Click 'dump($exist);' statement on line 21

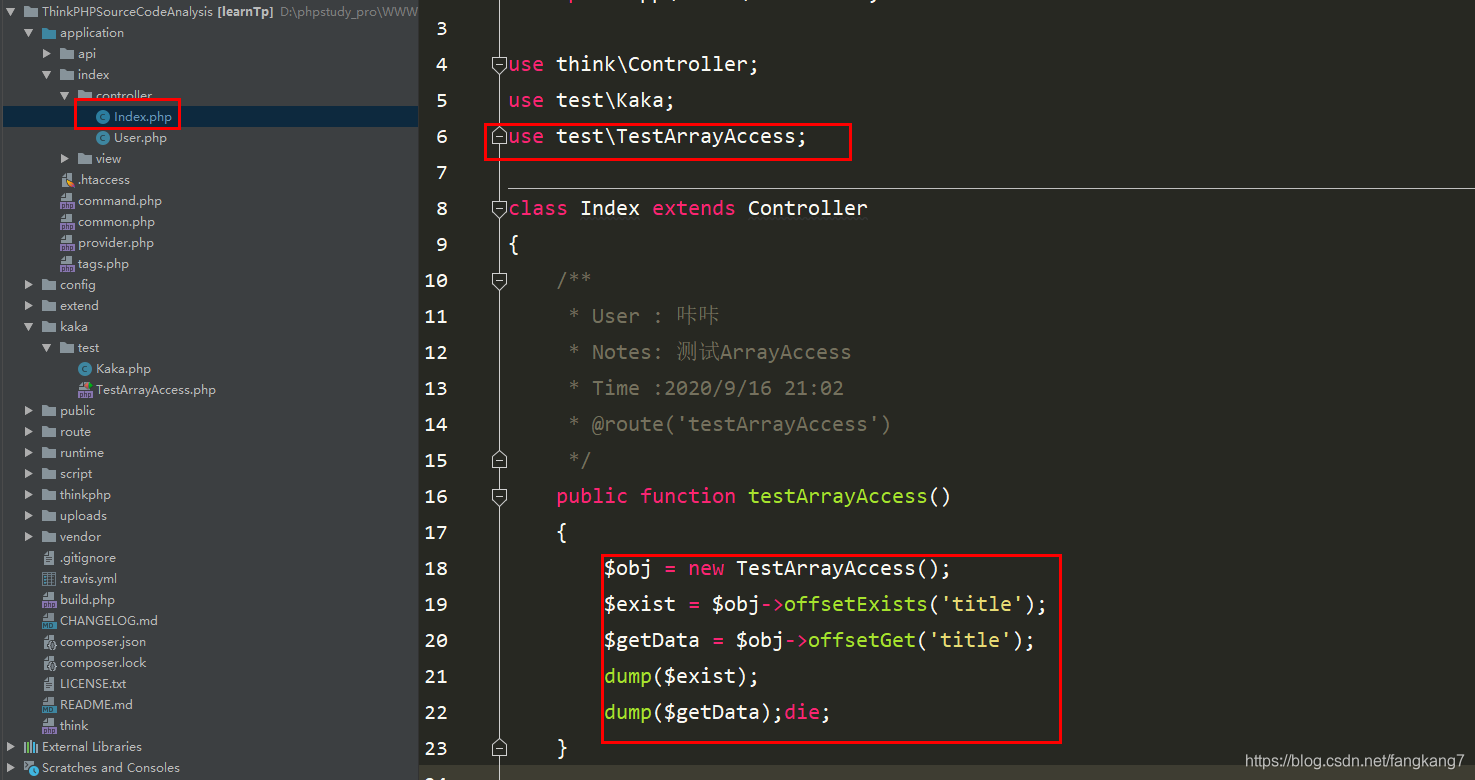(682, 677)
